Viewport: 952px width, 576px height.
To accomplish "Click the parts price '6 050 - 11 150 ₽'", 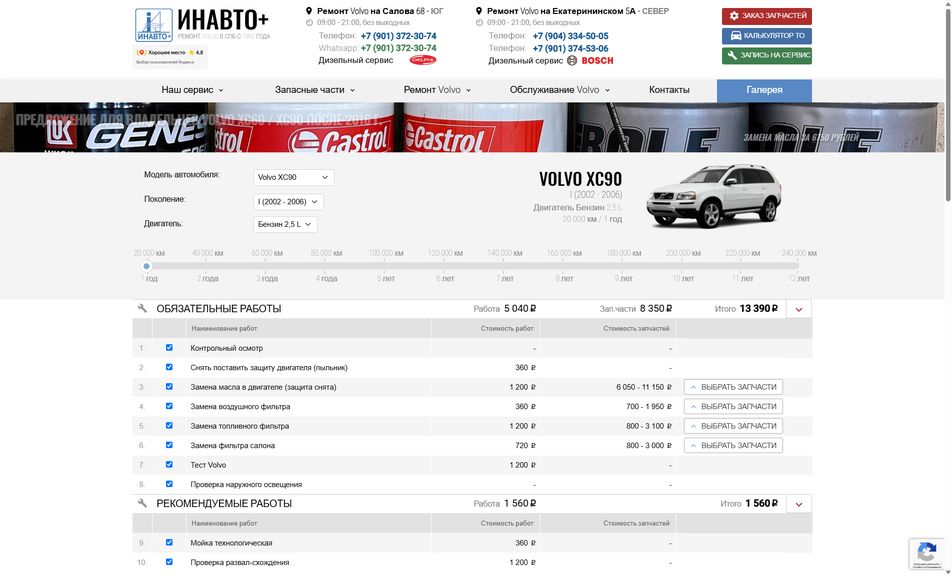I will tap(644, 387).
